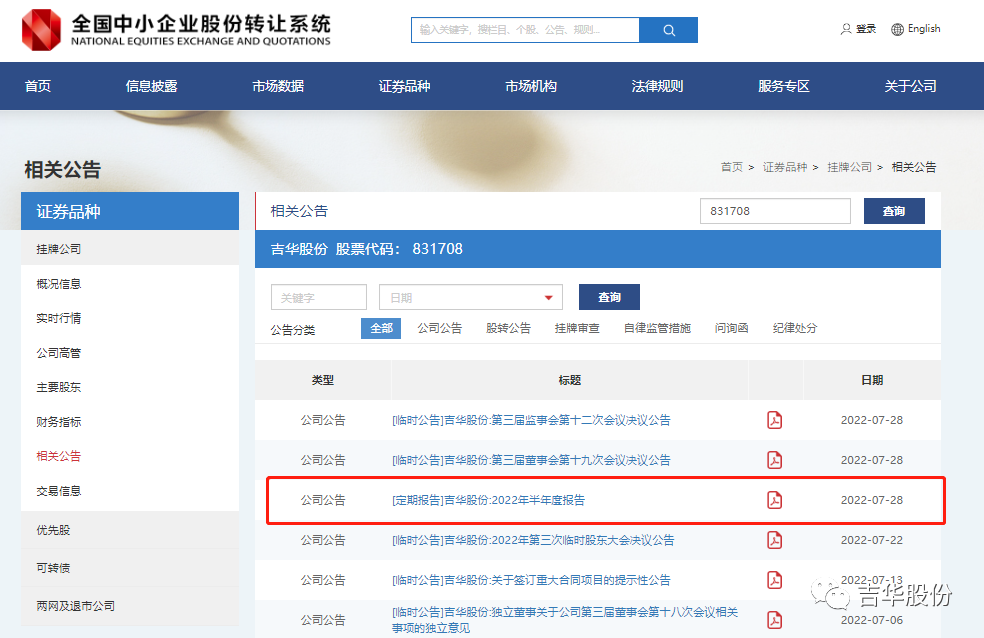Screen dimensions: 984x638
Task: Go to 首页 in main navigation
Action: 38,86
